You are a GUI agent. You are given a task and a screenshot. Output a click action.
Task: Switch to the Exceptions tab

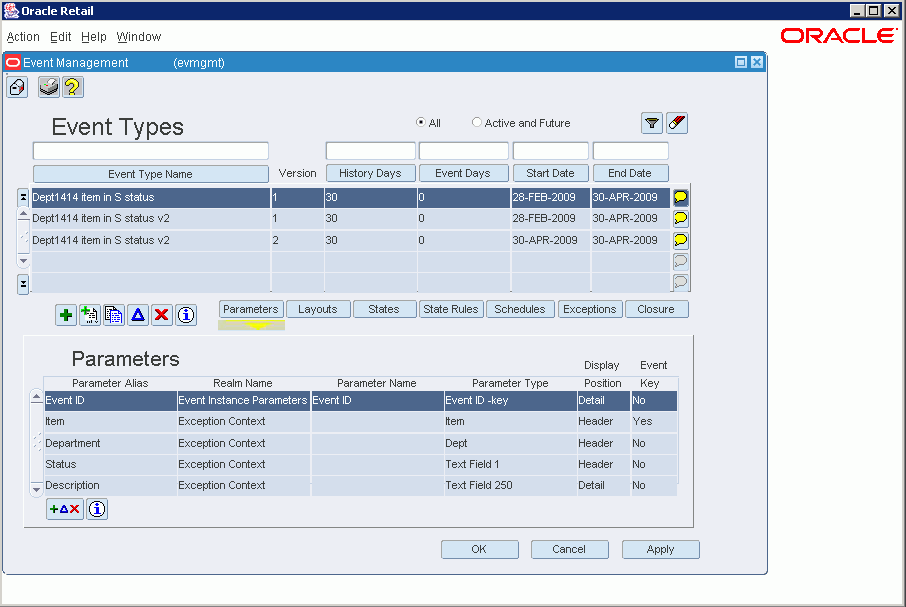click(590, 309)
